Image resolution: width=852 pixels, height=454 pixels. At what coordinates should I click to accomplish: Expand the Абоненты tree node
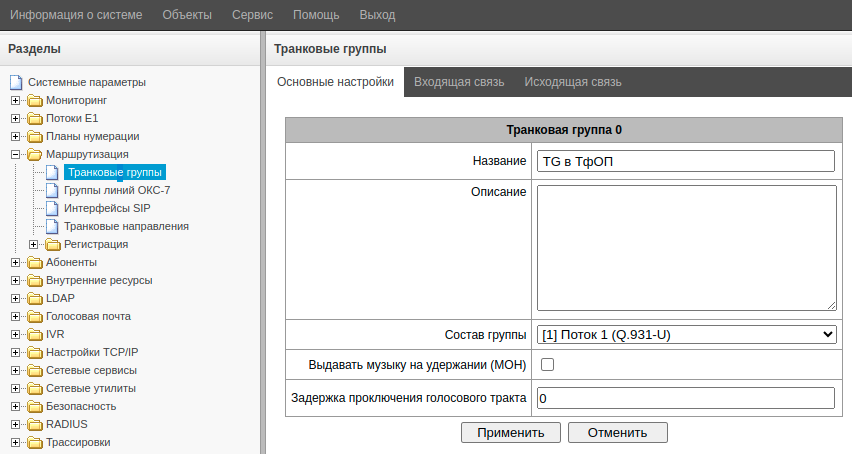point(15,263)
